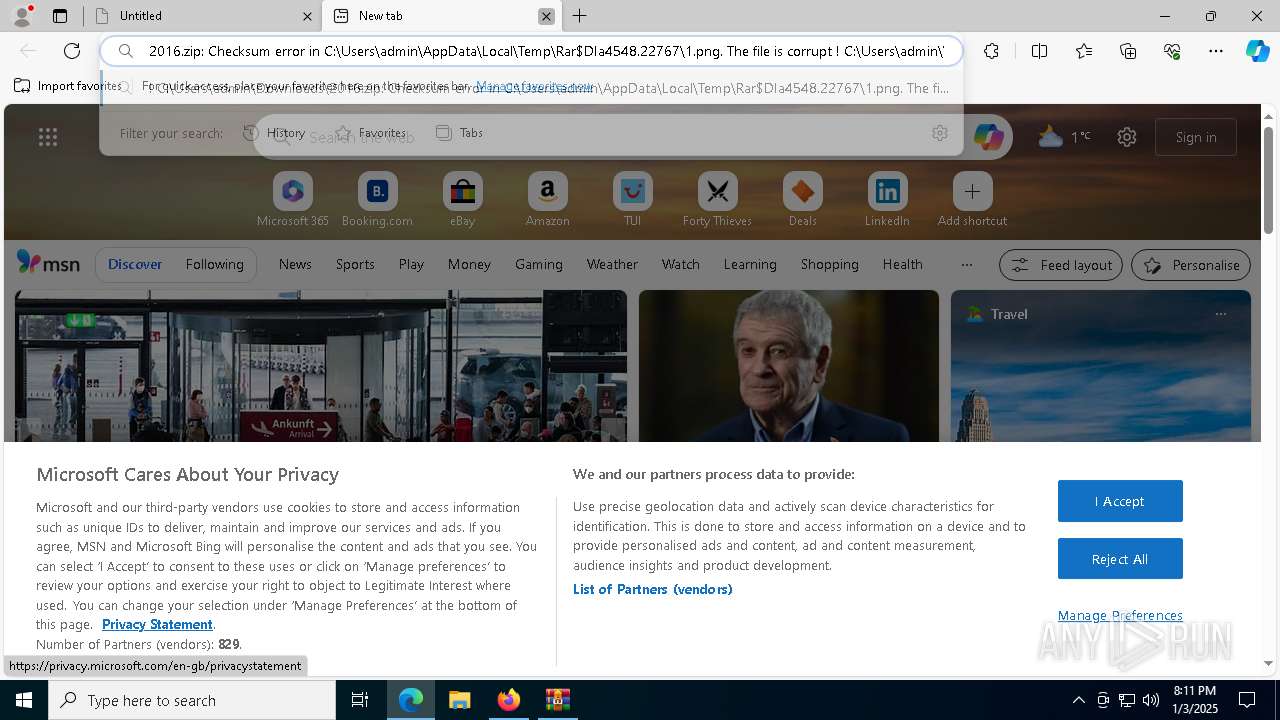Click the Add shortcut button
This screenshot has width=1280, height=720.
(x=973, y=200)
